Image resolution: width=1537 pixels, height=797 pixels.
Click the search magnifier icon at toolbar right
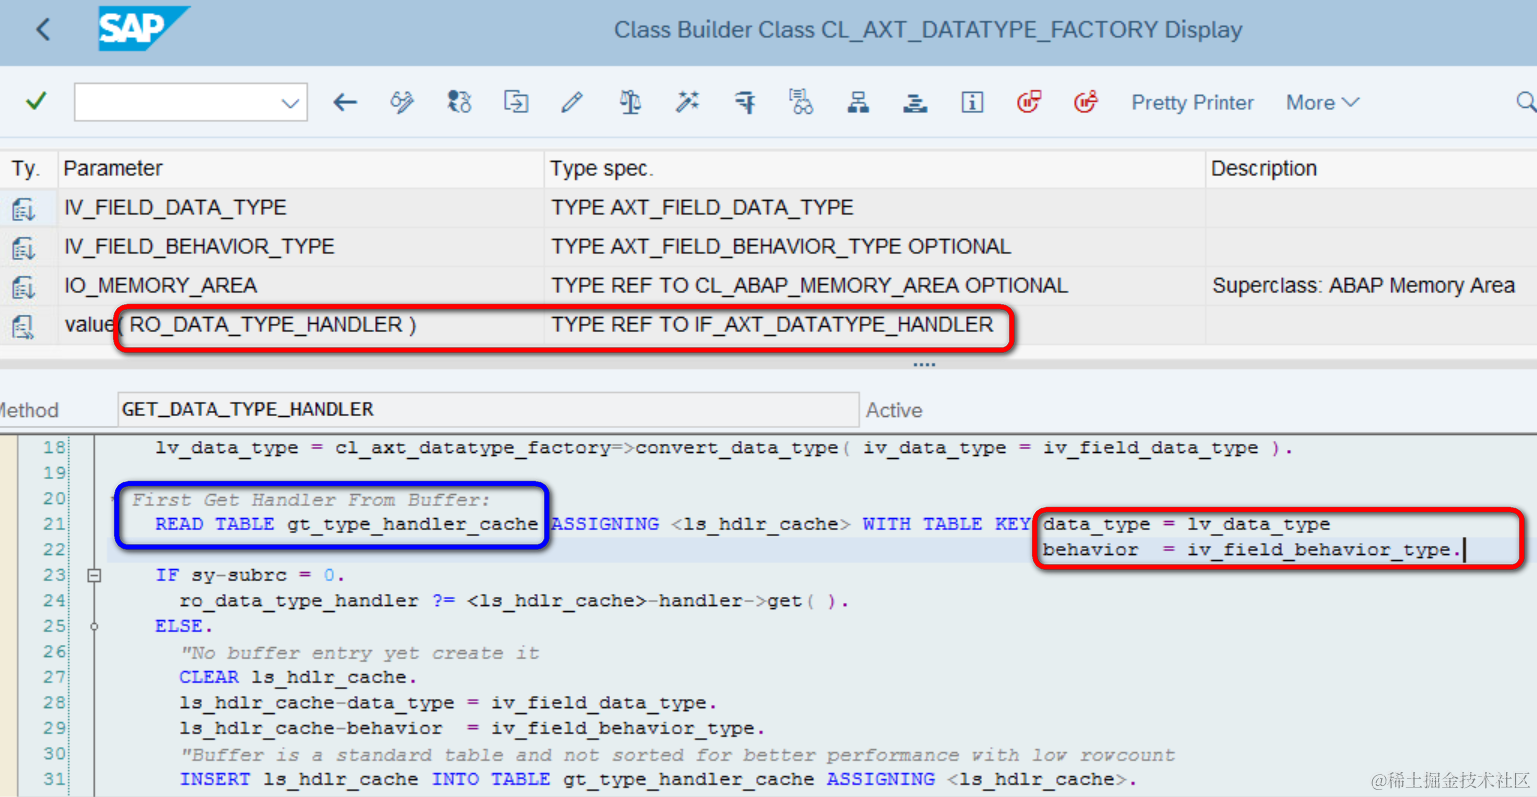coord(1525,102)
